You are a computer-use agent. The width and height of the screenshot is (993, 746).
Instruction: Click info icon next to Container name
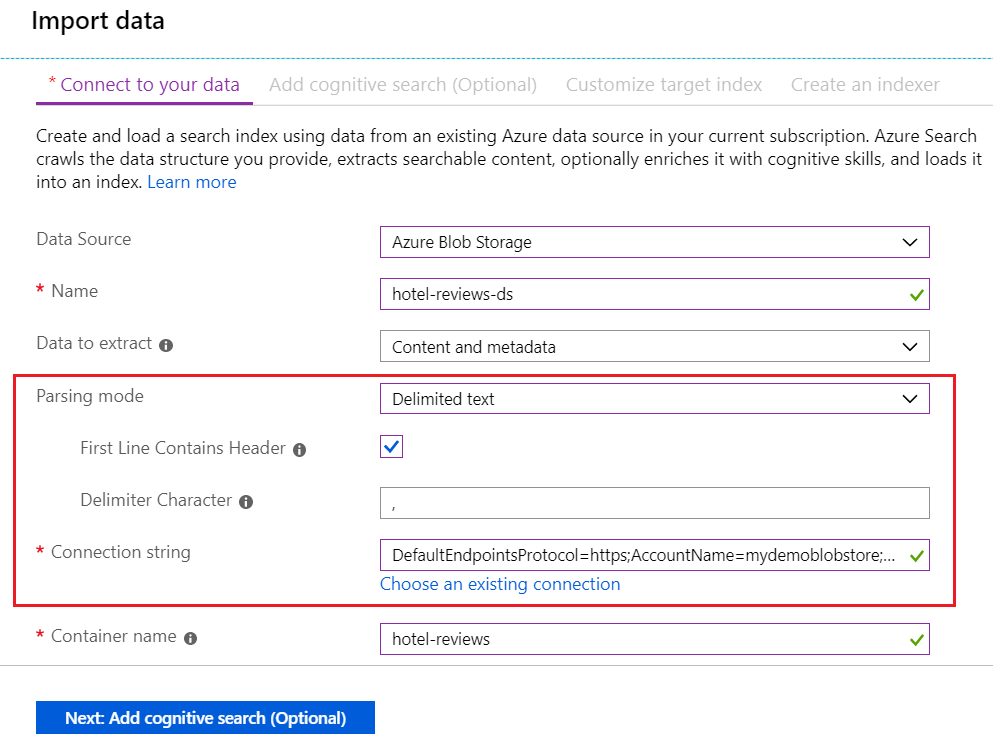point(190,638)
